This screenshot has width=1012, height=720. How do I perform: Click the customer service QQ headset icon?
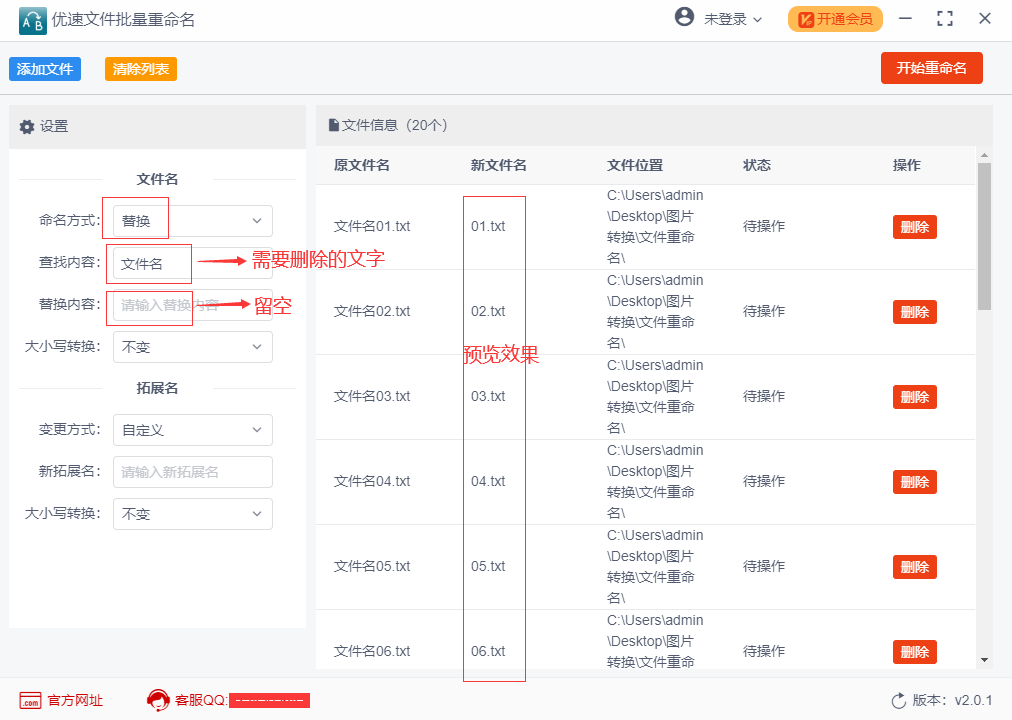point(157,700)
